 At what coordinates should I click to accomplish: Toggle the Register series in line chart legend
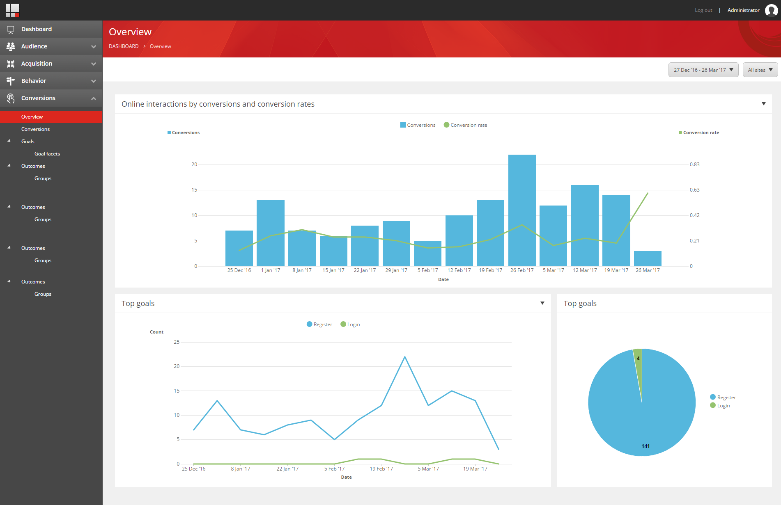(319, 324)
